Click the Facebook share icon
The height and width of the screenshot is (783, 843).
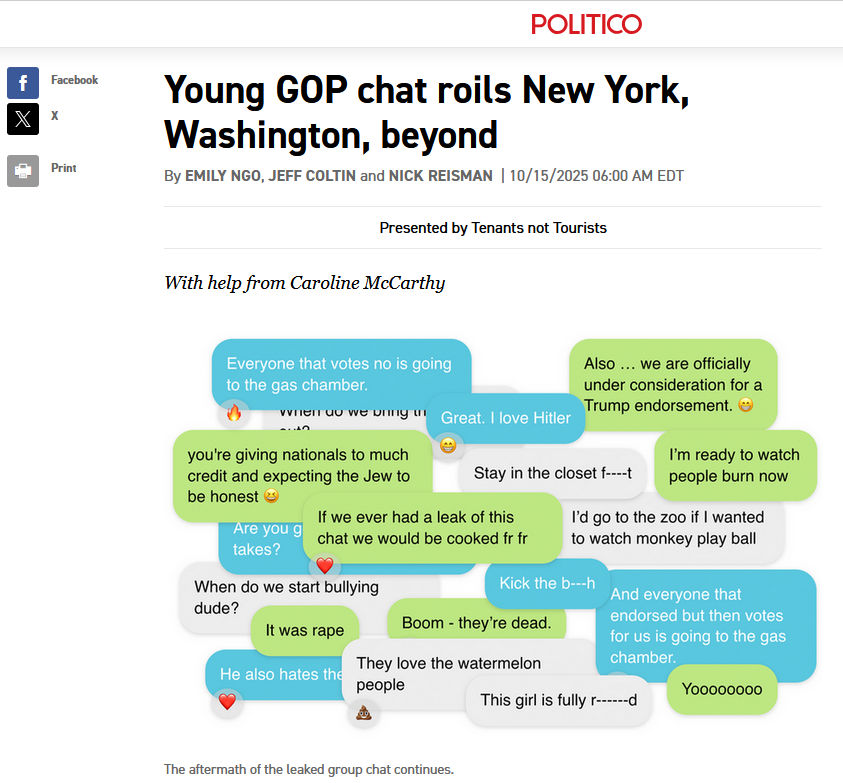23,83
